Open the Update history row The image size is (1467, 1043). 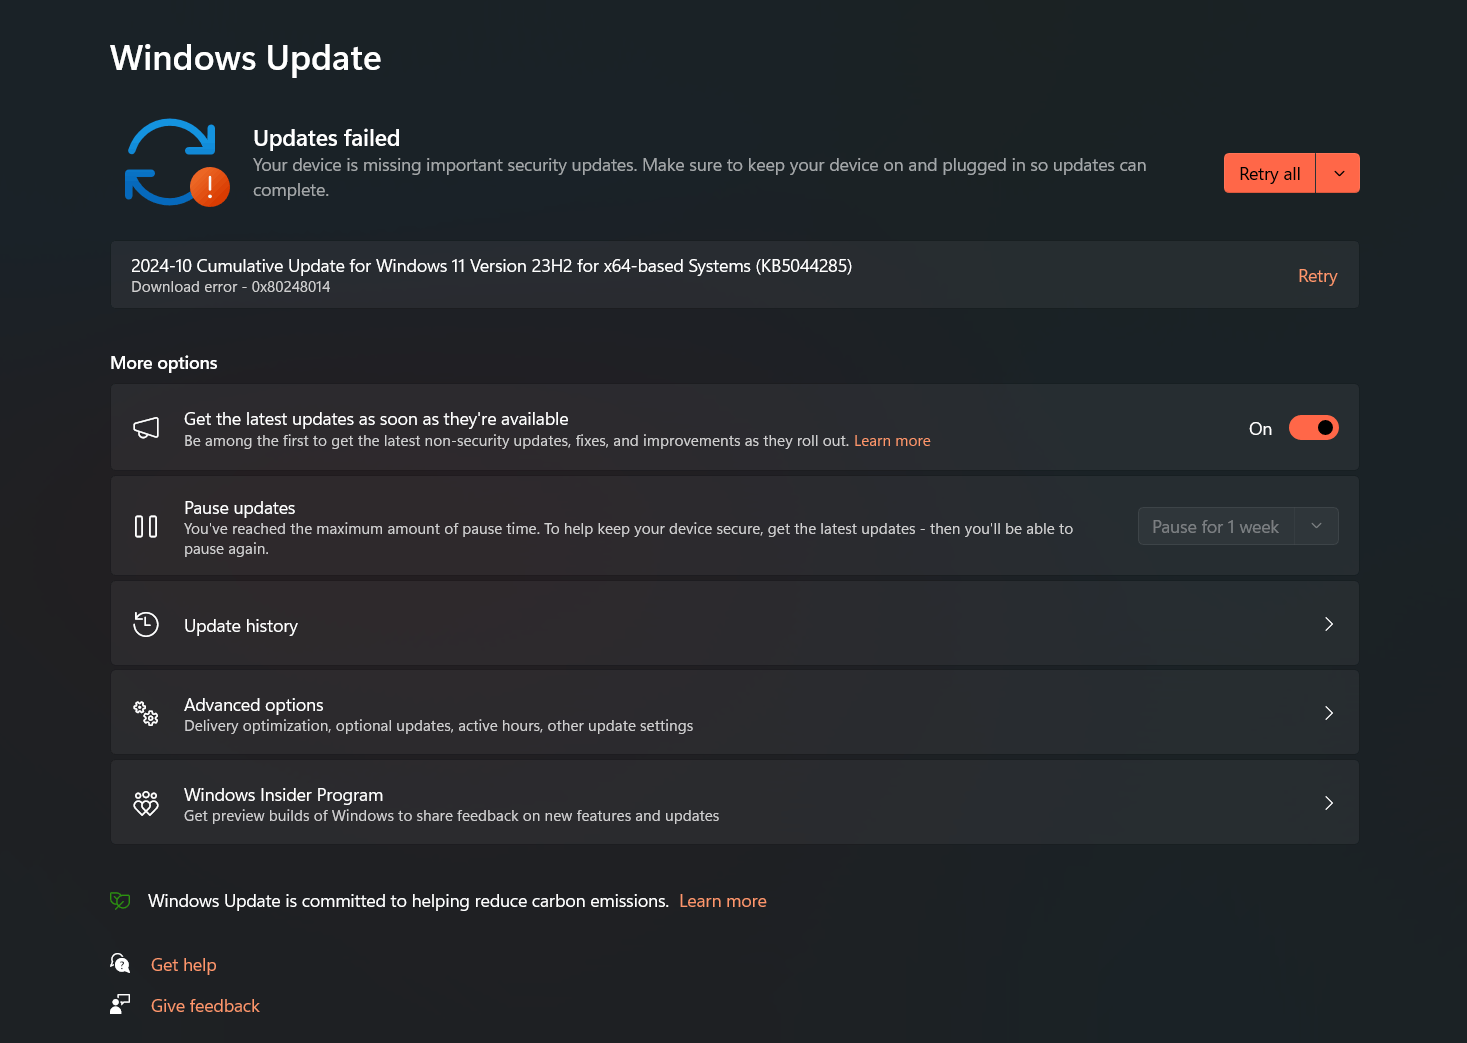734,624
